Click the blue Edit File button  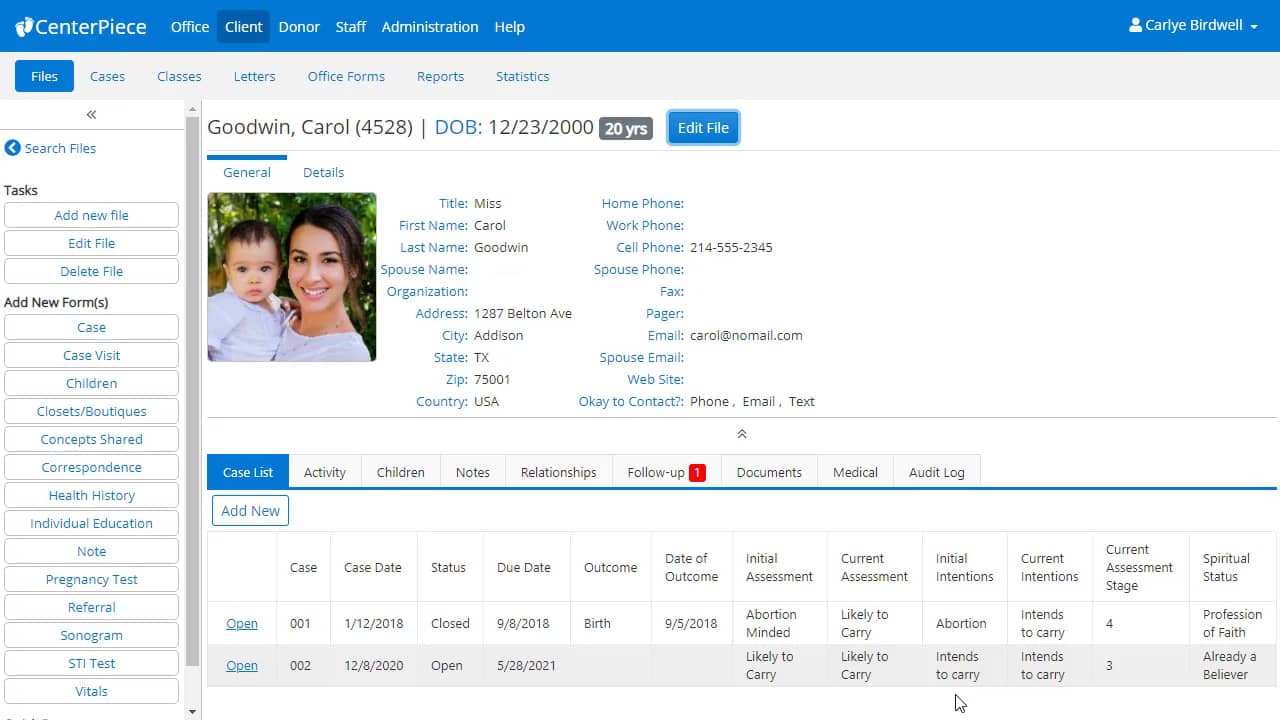click(x=703, y=128)
